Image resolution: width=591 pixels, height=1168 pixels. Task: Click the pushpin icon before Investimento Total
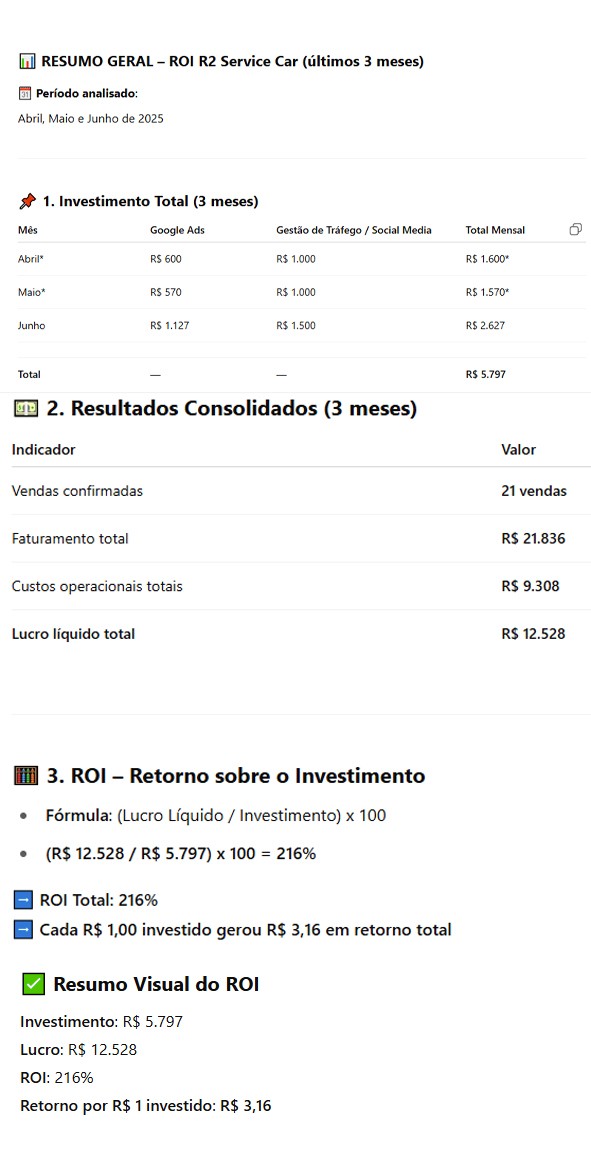coord(28,201)
